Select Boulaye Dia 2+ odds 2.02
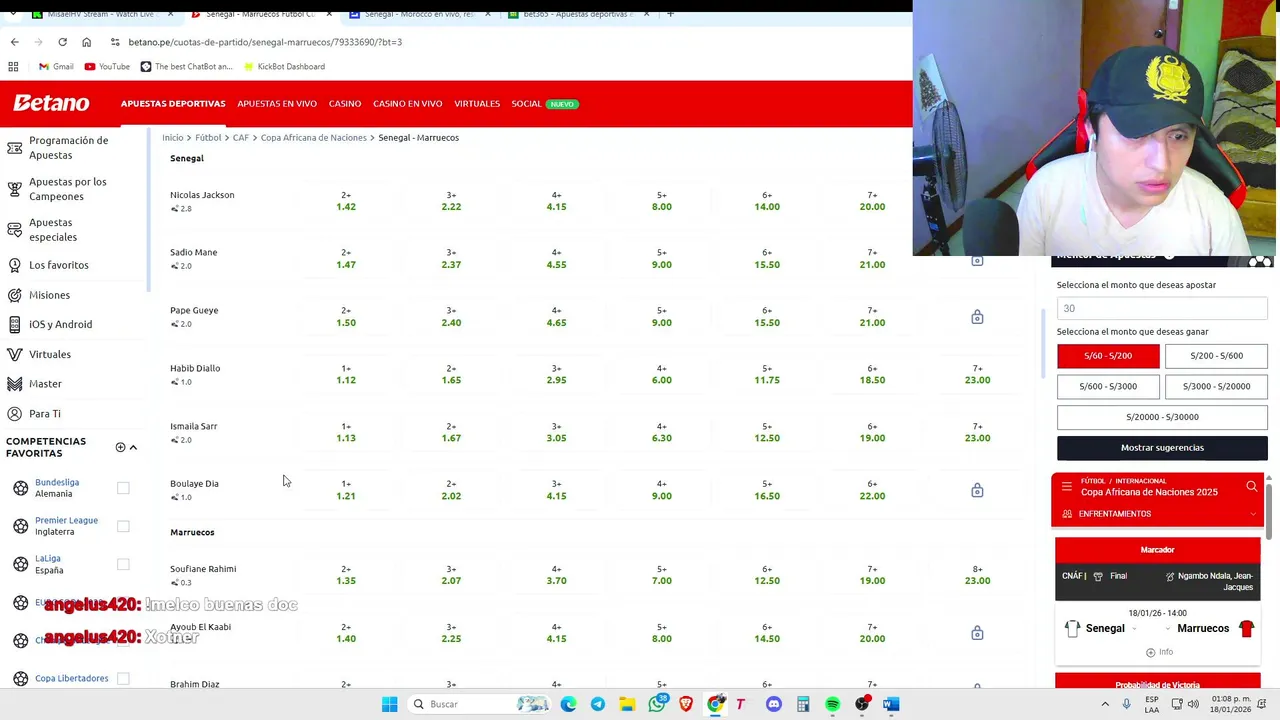 [x=451, y=490]
